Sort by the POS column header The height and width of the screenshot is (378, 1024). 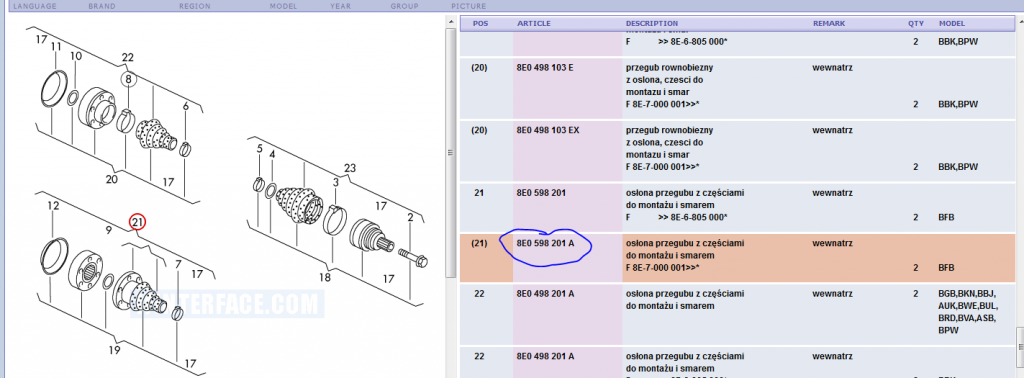(x=480, y=24)
